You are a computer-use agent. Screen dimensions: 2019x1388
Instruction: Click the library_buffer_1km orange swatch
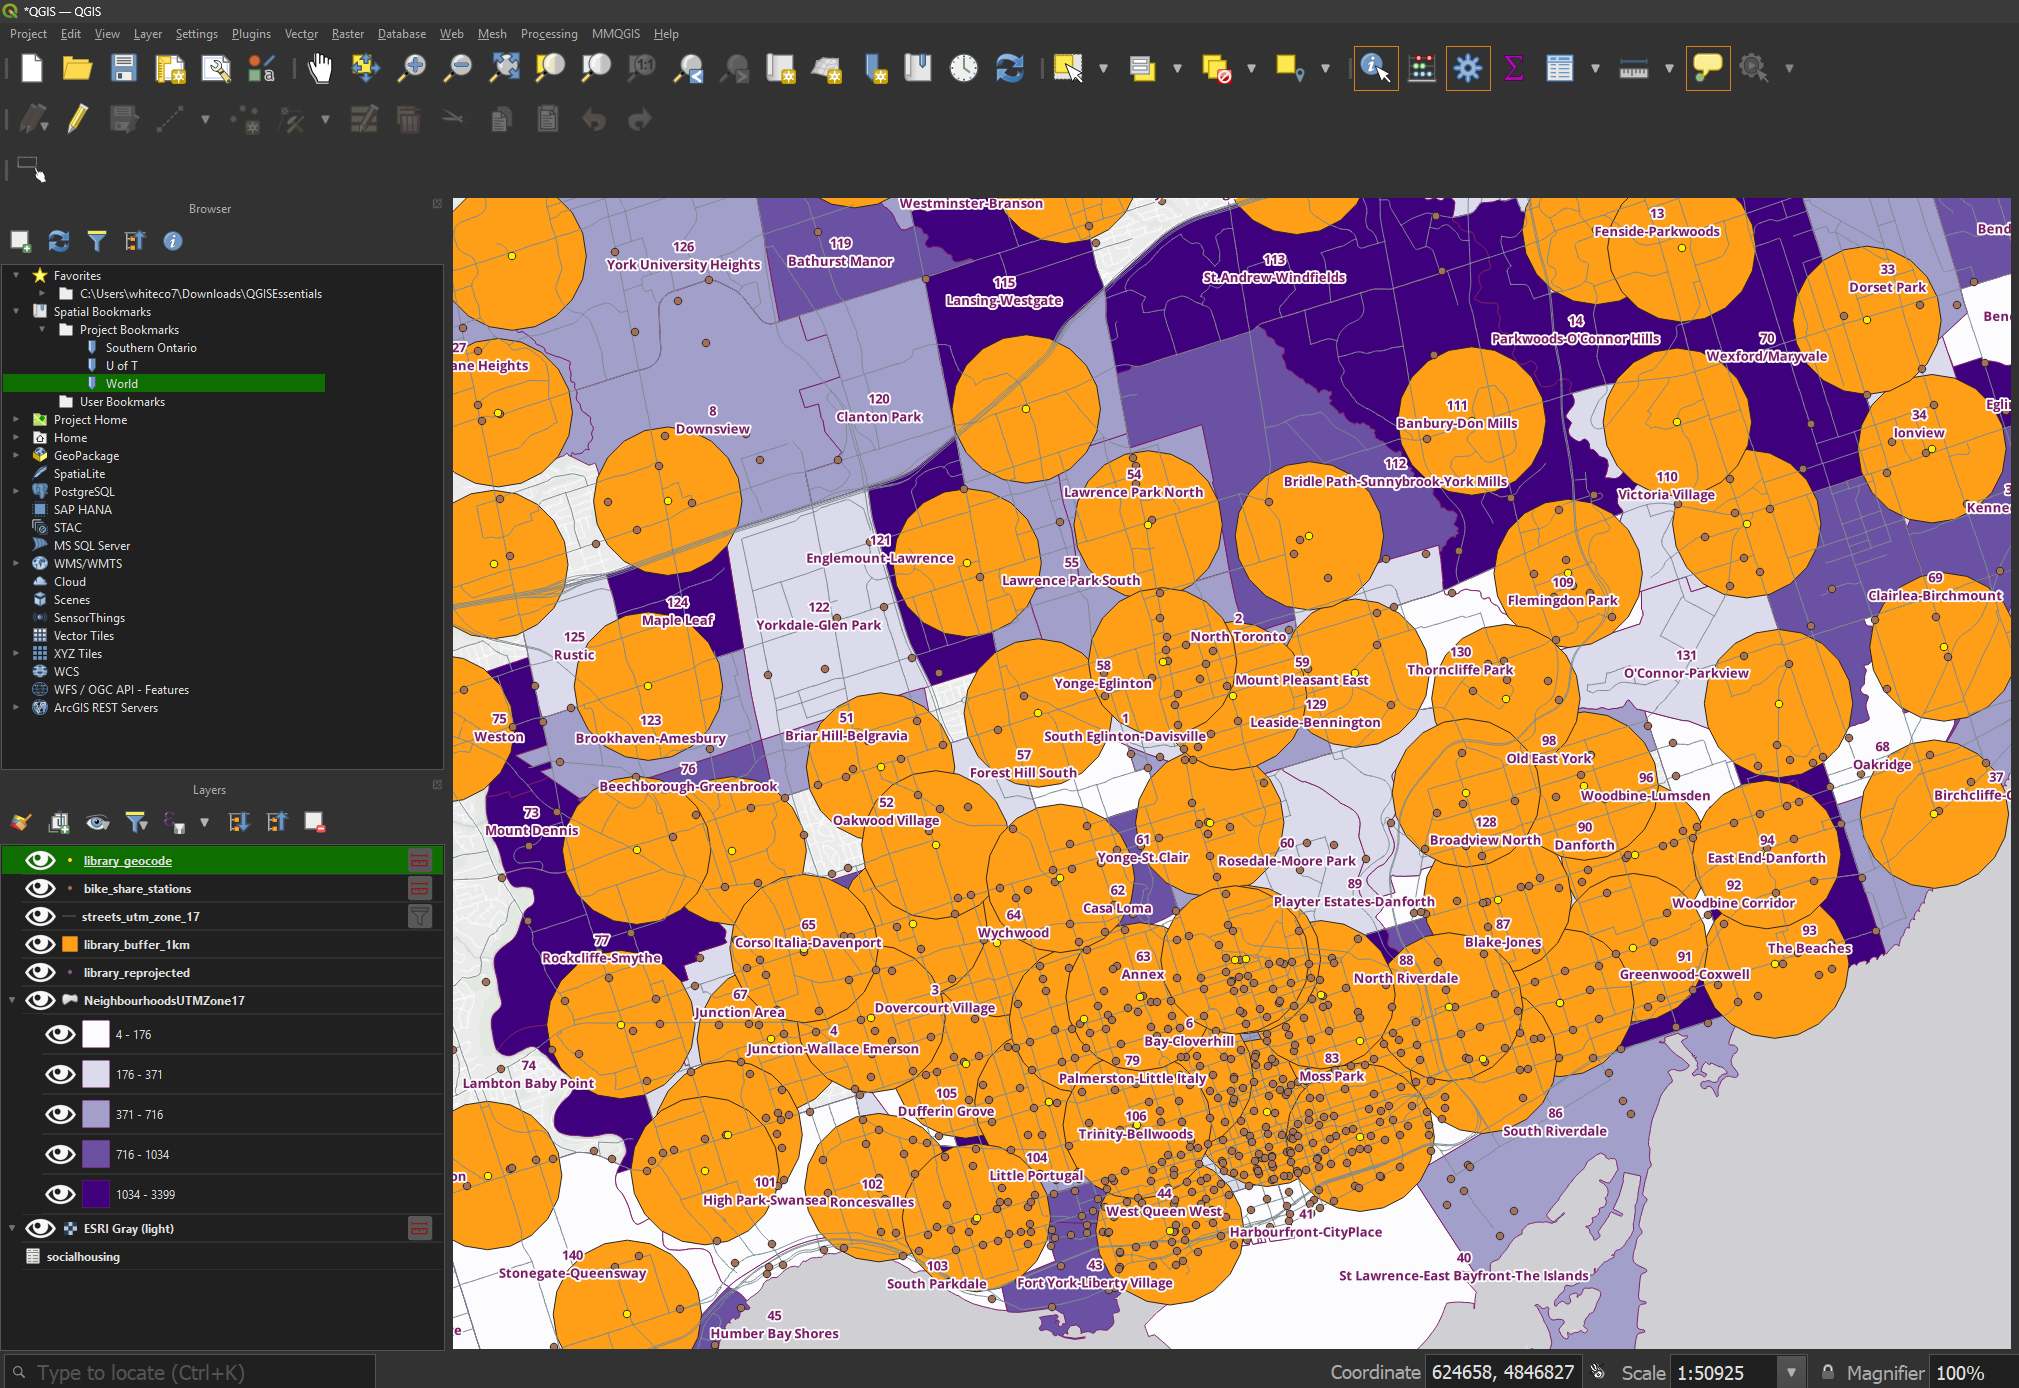(70, 944)
